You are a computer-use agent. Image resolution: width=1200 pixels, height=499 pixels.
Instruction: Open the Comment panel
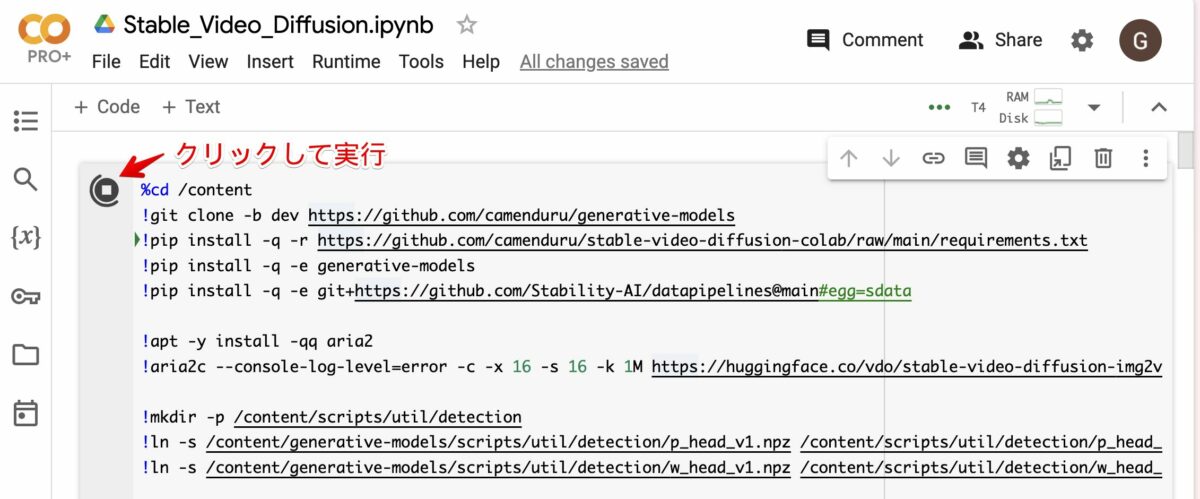(x=866, y=40)
